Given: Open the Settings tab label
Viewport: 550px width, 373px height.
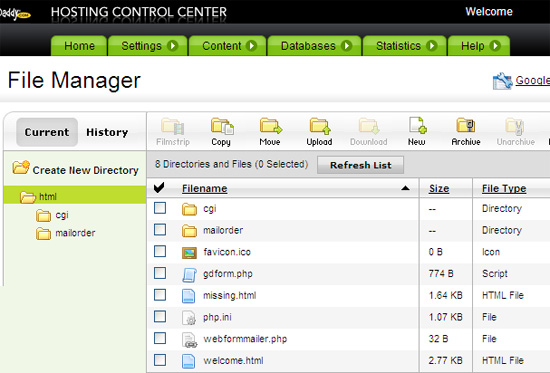Looking at the screenshot, I should click(x=141, y=46).
